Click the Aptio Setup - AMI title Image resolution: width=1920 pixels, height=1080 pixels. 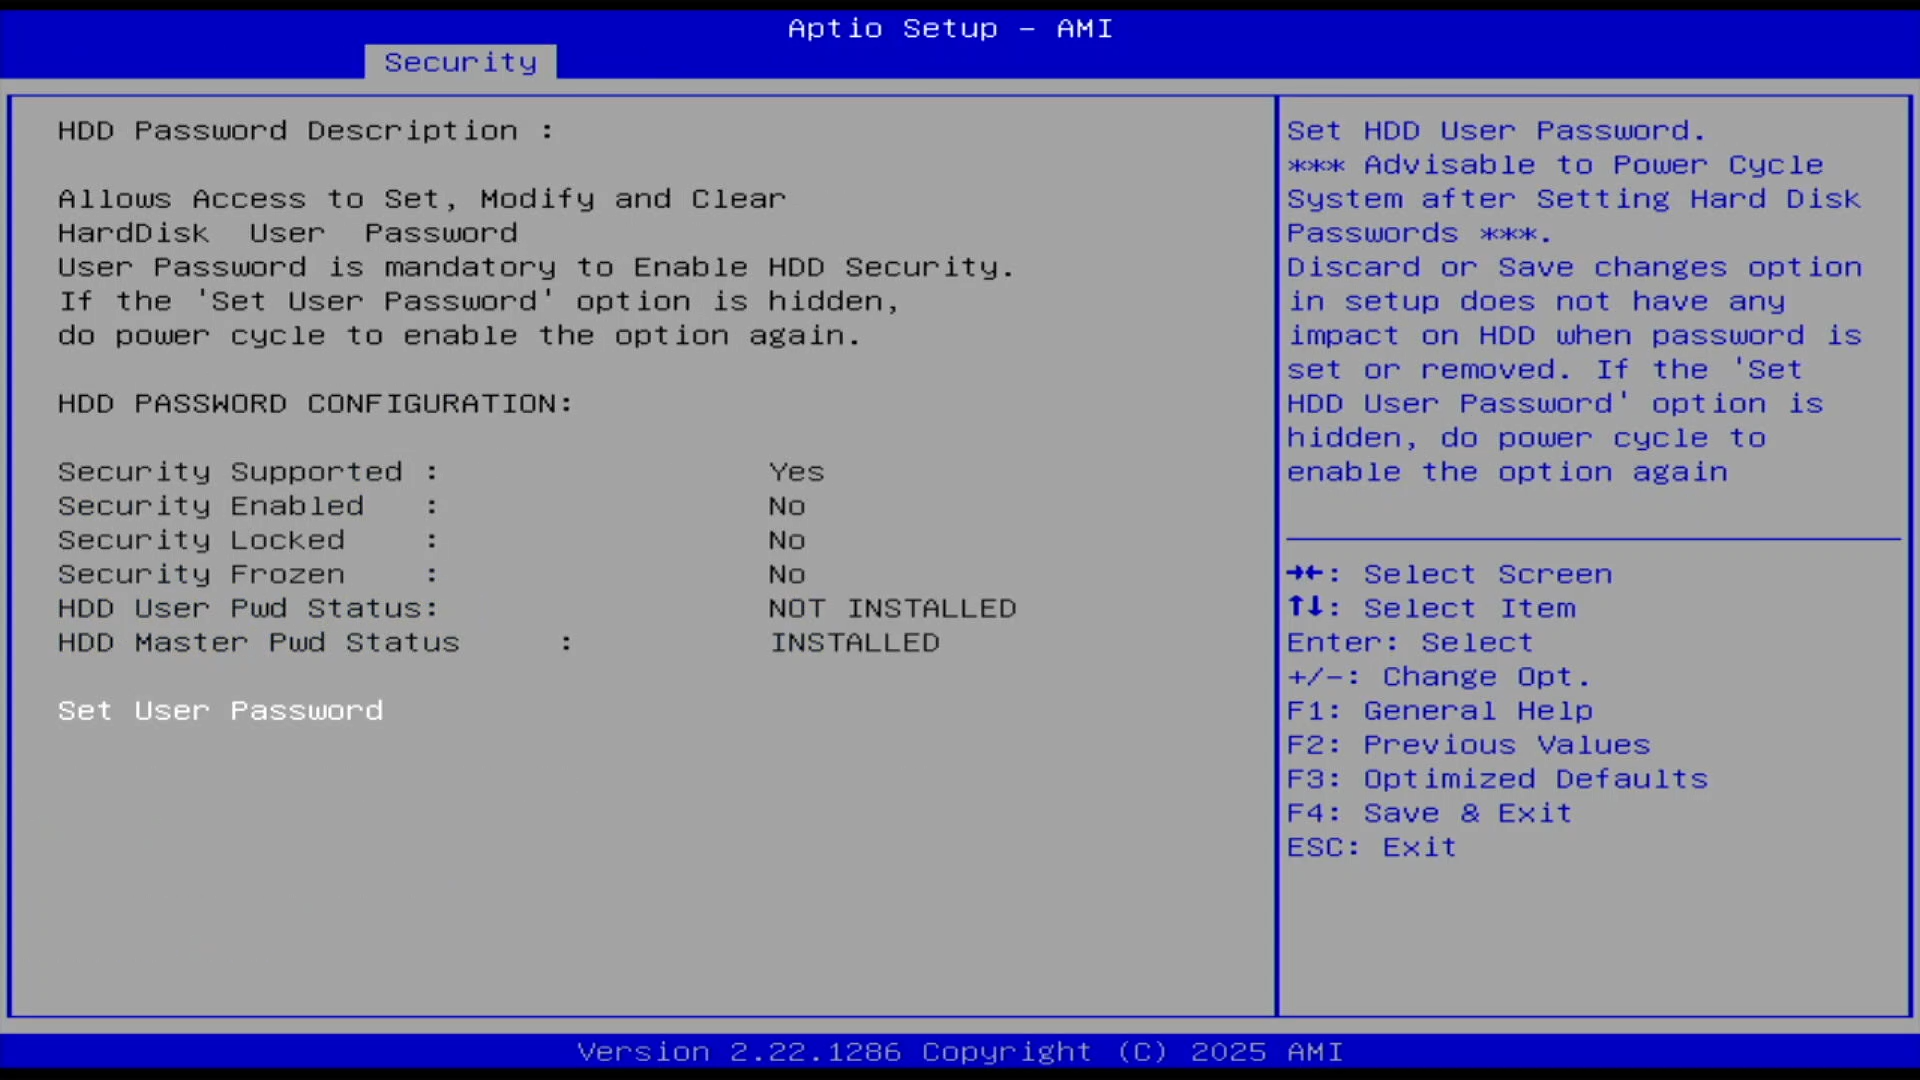[x=949, y=28]
